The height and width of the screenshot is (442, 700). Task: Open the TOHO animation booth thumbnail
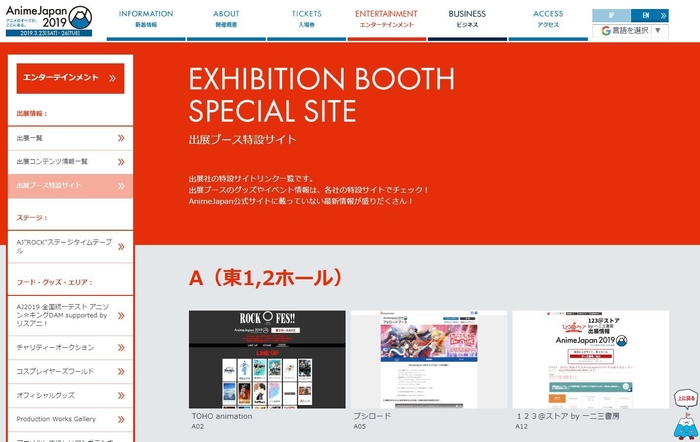(x=267, y=359)
